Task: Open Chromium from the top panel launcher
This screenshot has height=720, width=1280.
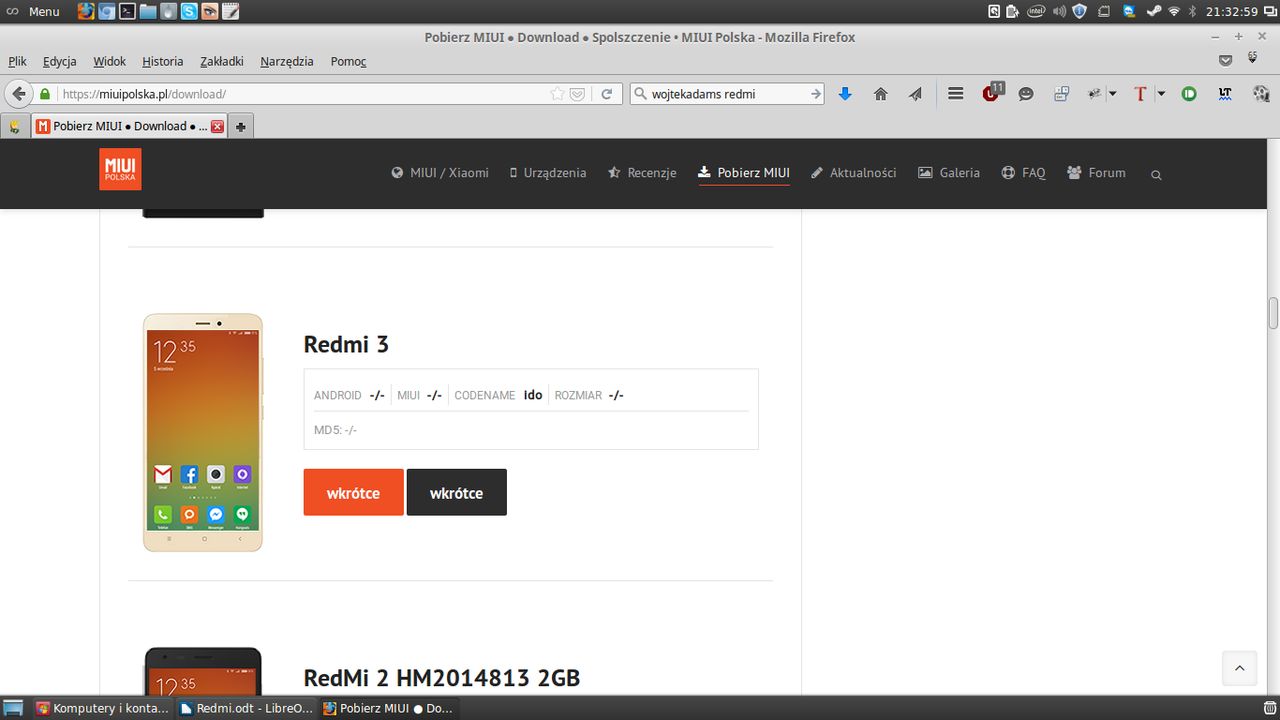Action: tap(107, 11)
